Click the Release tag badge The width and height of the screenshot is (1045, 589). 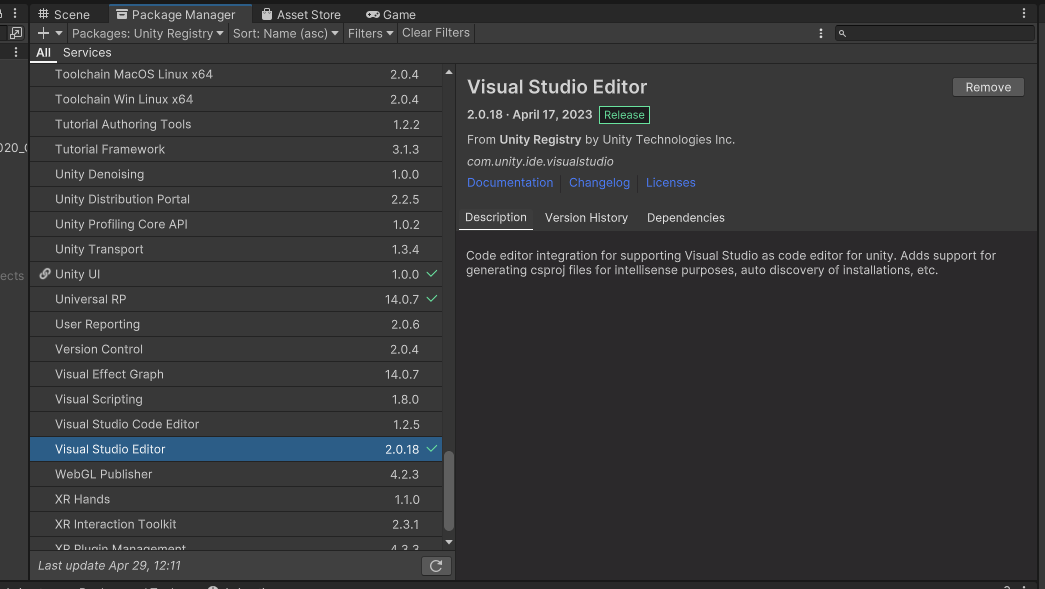[x=624, y=115]
